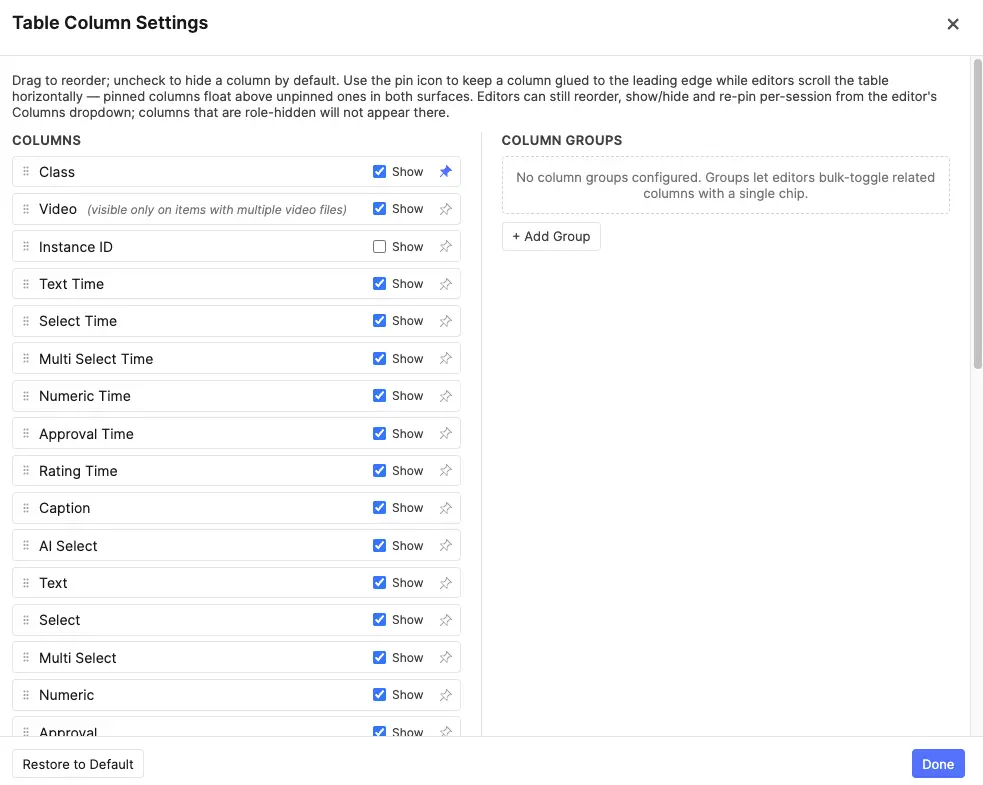Click the drag handle of Class row

(26, 171)
